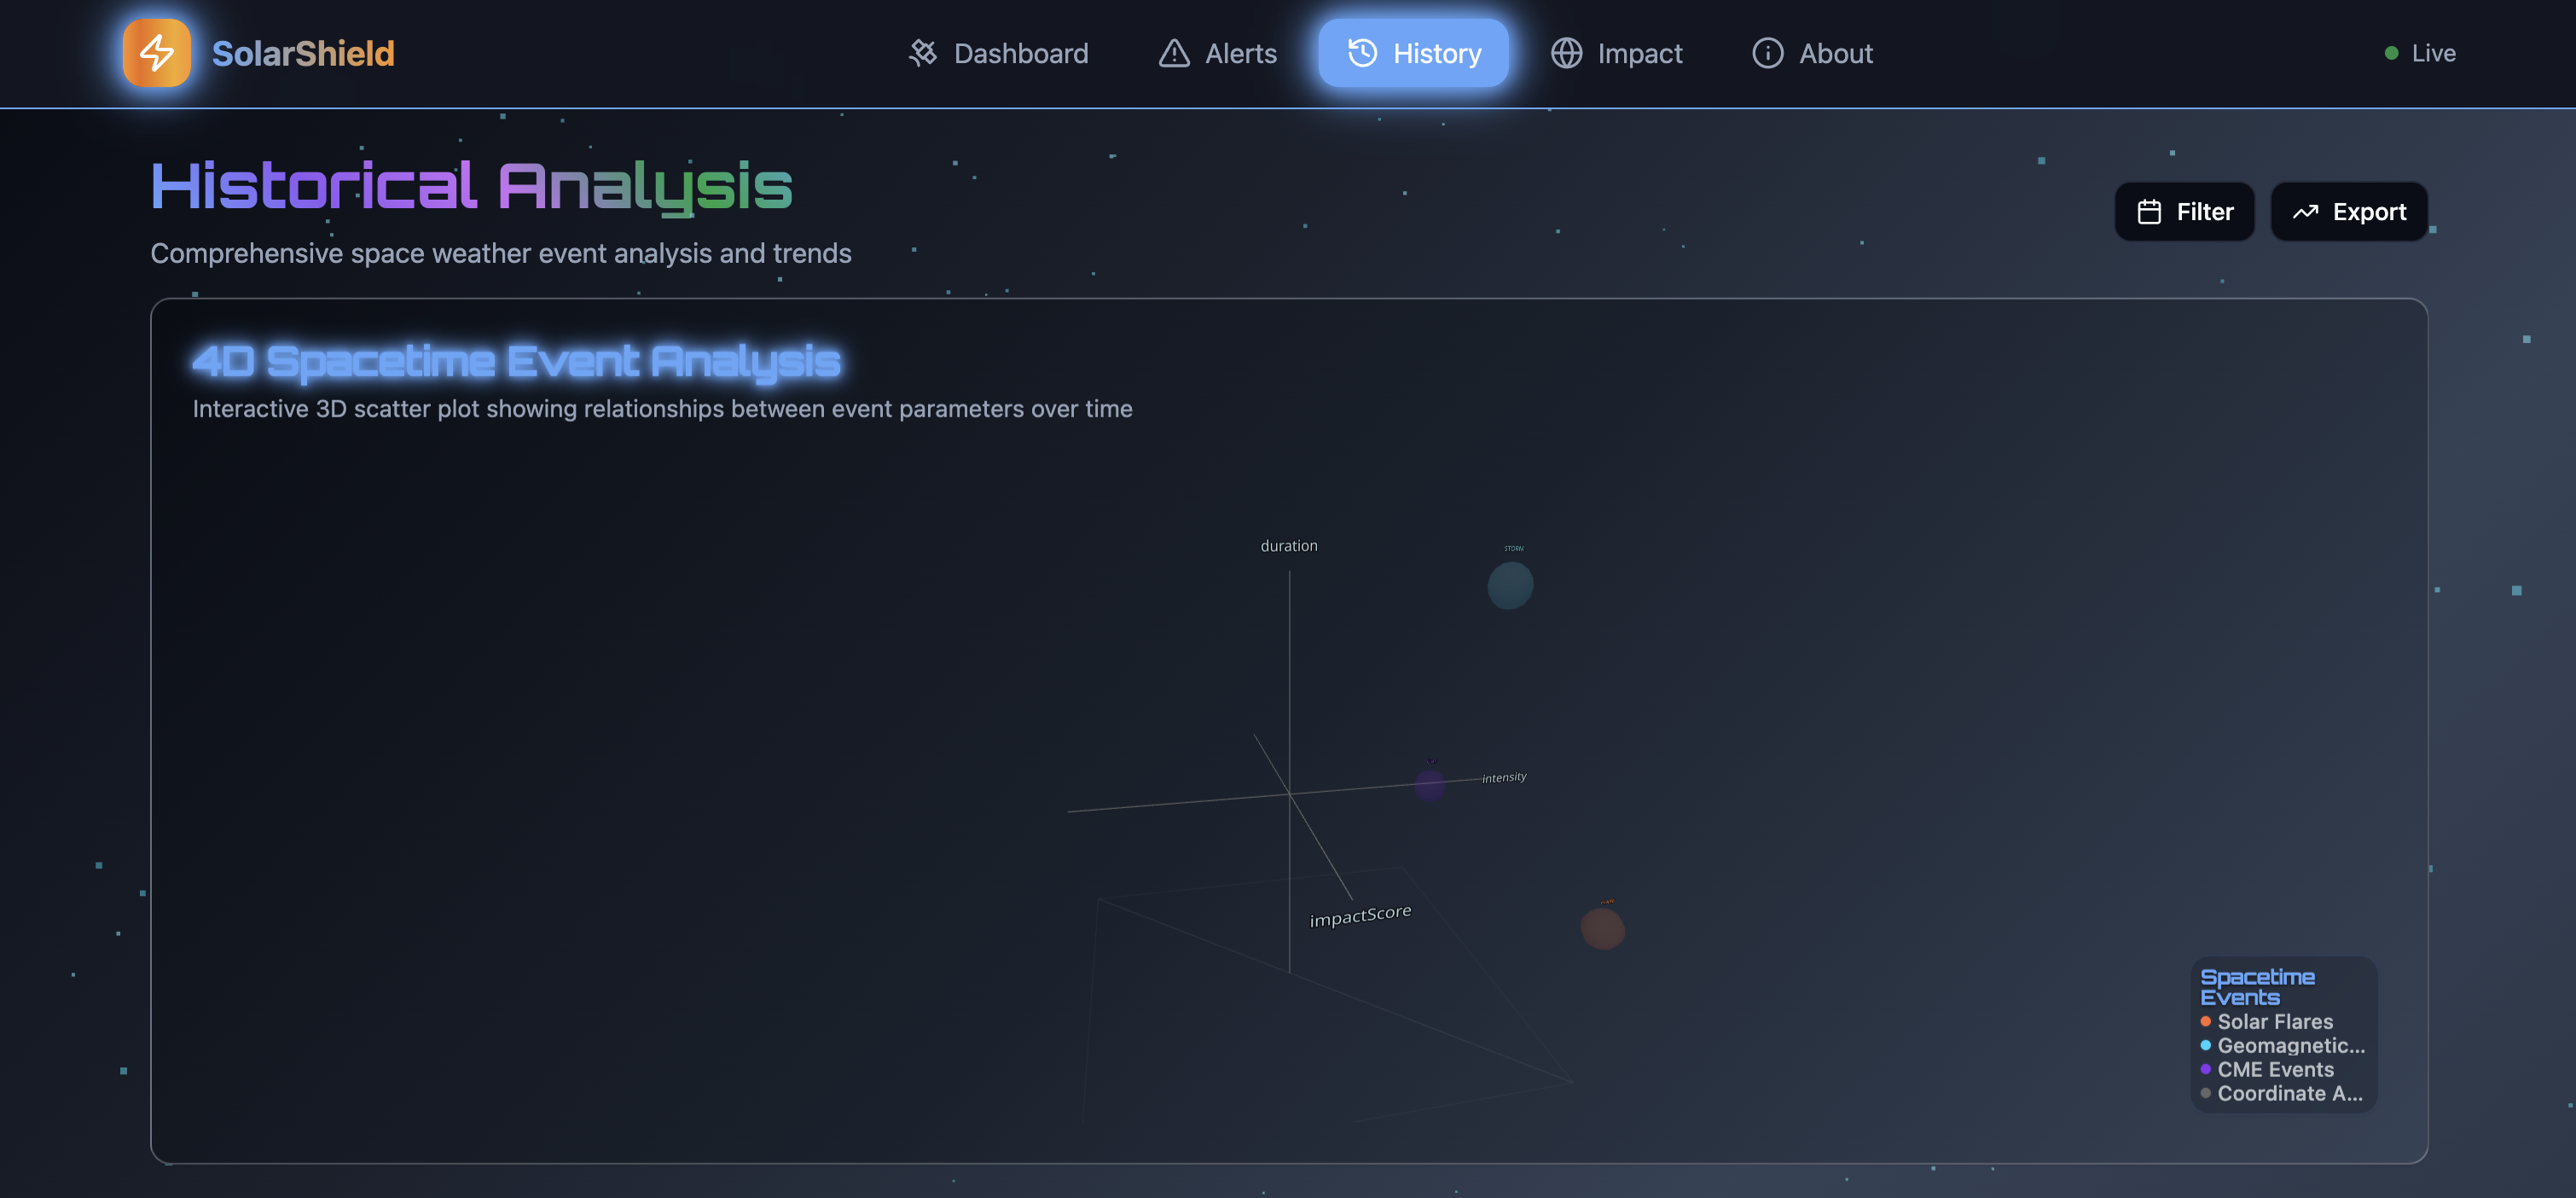Viewport: 2576px width, 1198px height.
Task: Click the trend arrow icon in Export
Action: pos(2305,212)
